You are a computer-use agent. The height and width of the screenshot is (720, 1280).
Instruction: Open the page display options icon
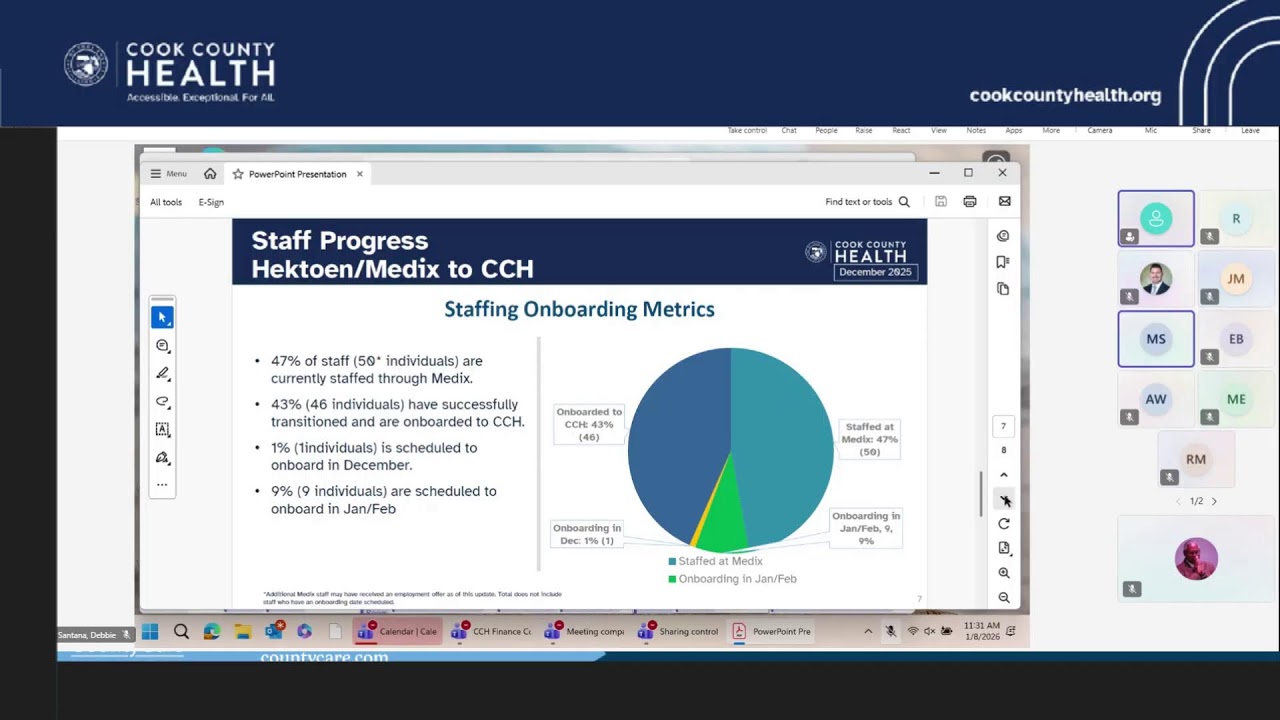pos(1004,548)
